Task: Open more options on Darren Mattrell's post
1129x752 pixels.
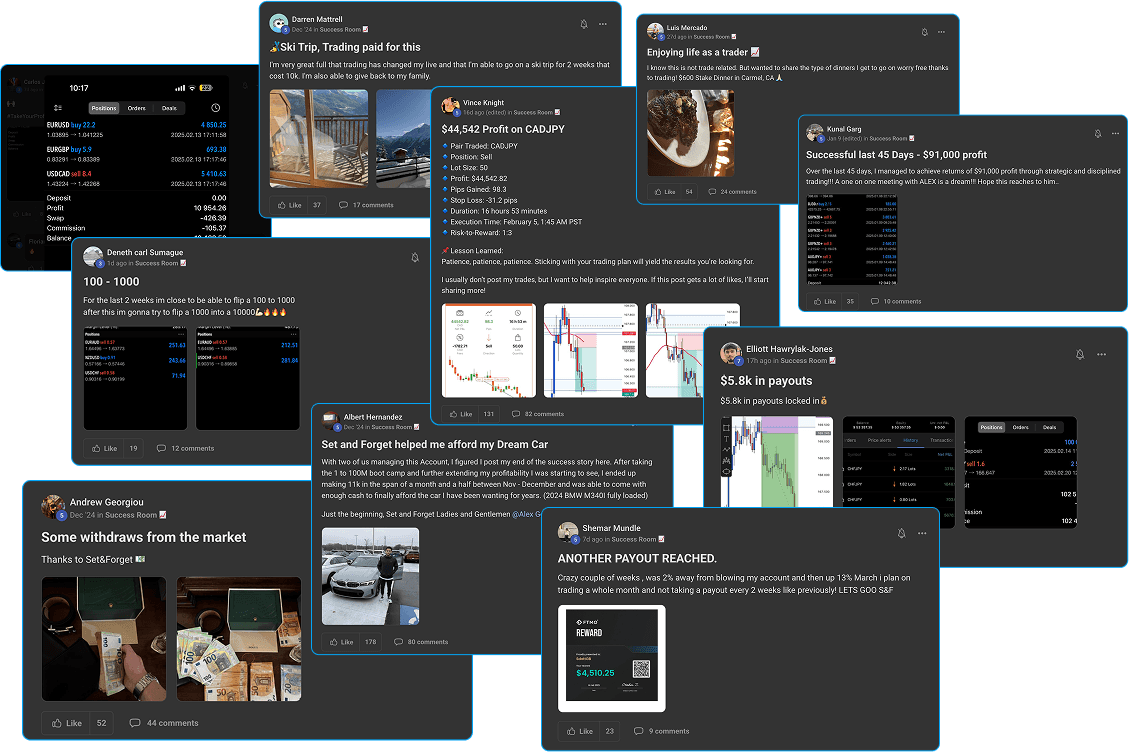Action: (603, 24)
